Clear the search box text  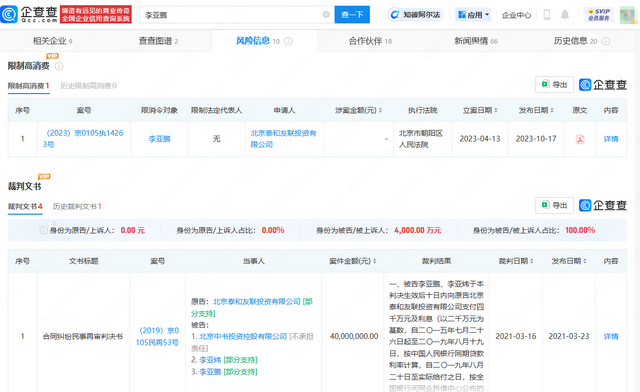(326, 15)
